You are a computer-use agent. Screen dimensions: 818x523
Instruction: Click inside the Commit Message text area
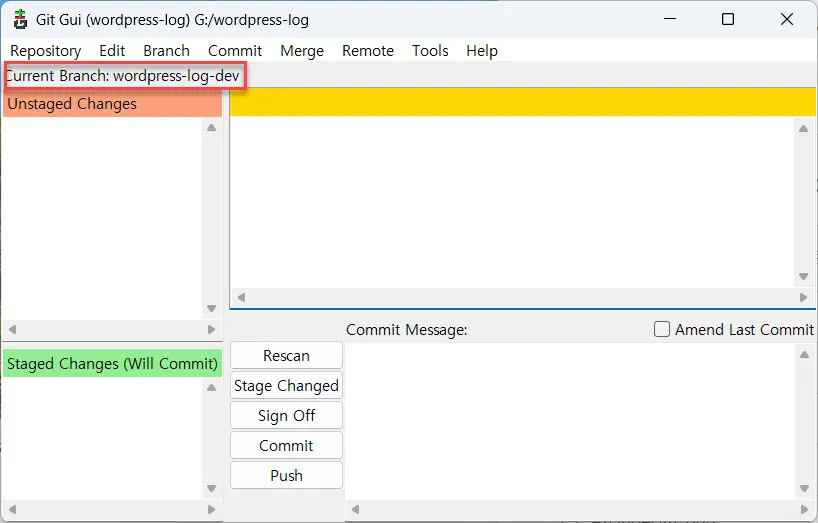[570, 420]
